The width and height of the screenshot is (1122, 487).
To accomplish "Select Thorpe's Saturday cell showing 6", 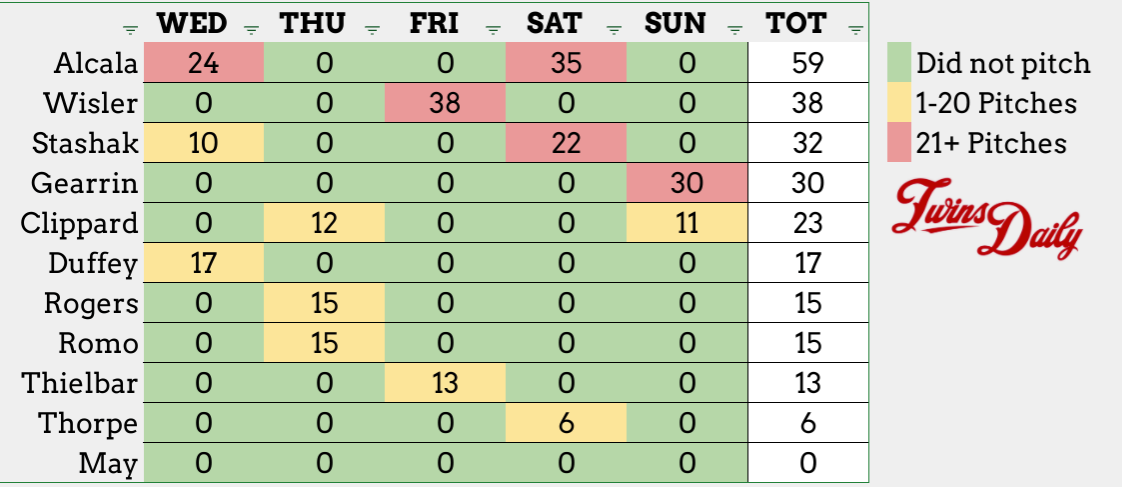I will (x=566, y=423).
